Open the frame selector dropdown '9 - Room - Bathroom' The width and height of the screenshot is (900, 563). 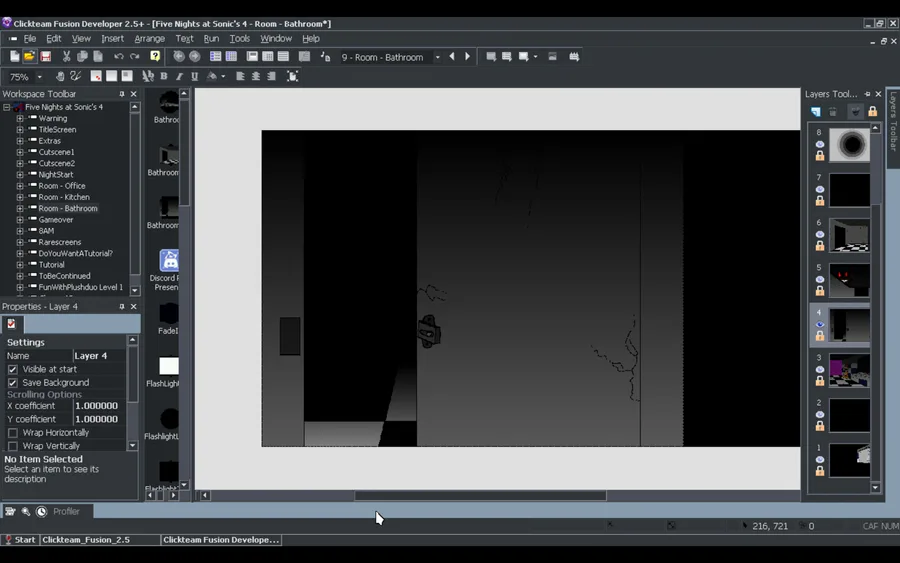[x=437, y=57]
